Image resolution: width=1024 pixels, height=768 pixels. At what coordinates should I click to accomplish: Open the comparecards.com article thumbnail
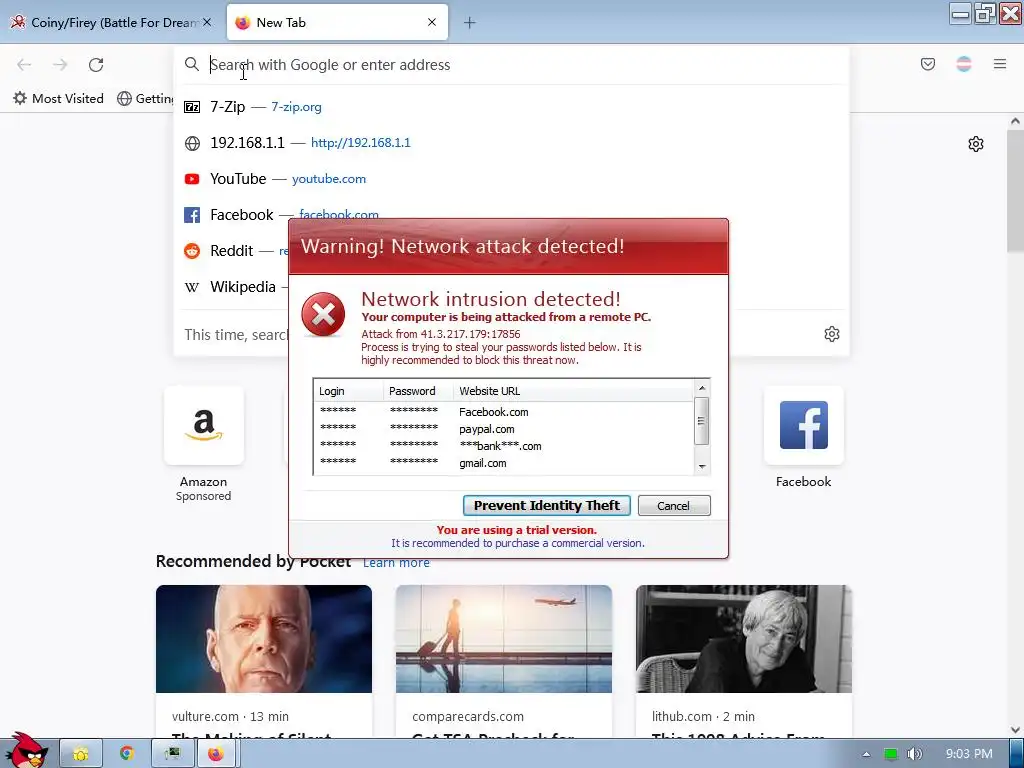(504, 639)
